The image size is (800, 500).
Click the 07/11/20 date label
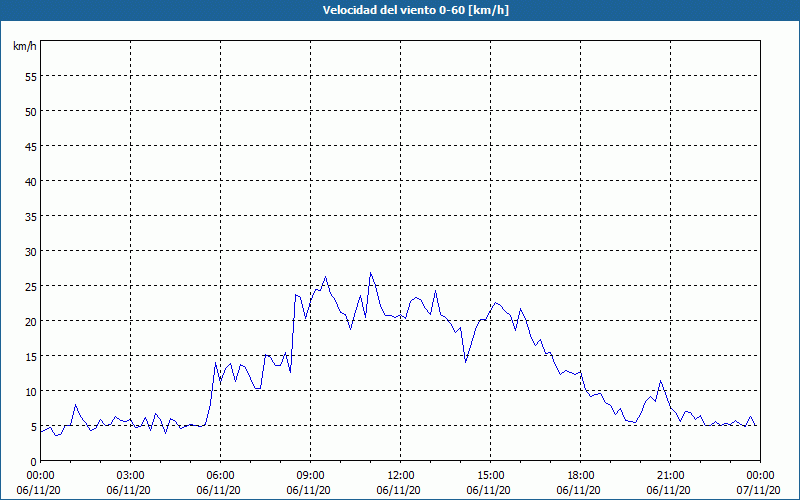click(x=758, y=490)
